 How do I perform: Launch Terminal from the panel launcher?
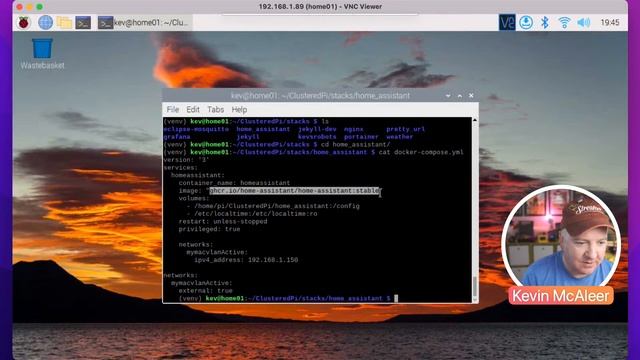83,22
